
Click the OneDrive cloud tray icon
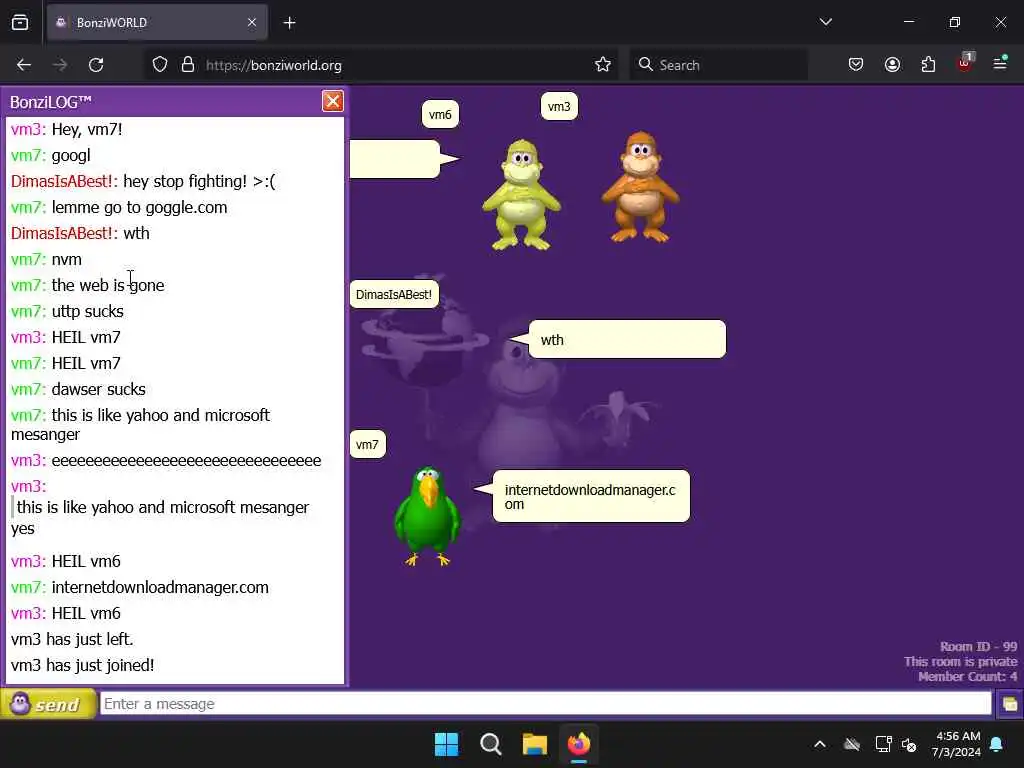(852, 744)
